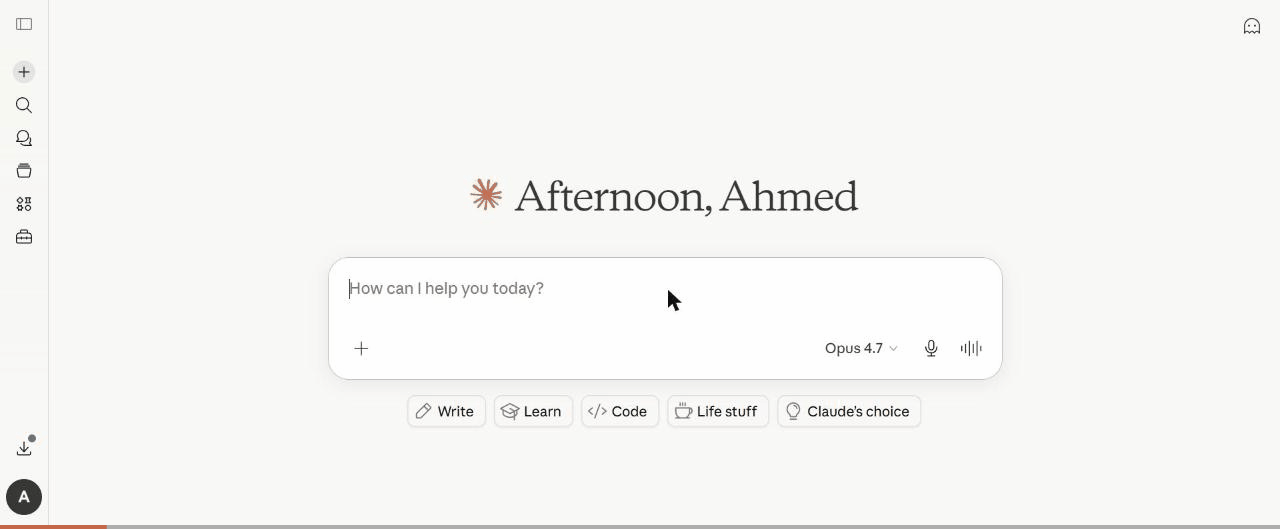Click the download apps icon
This screenshot has height=529, width=1280.
pyautogui.click(x=24, y=448)
